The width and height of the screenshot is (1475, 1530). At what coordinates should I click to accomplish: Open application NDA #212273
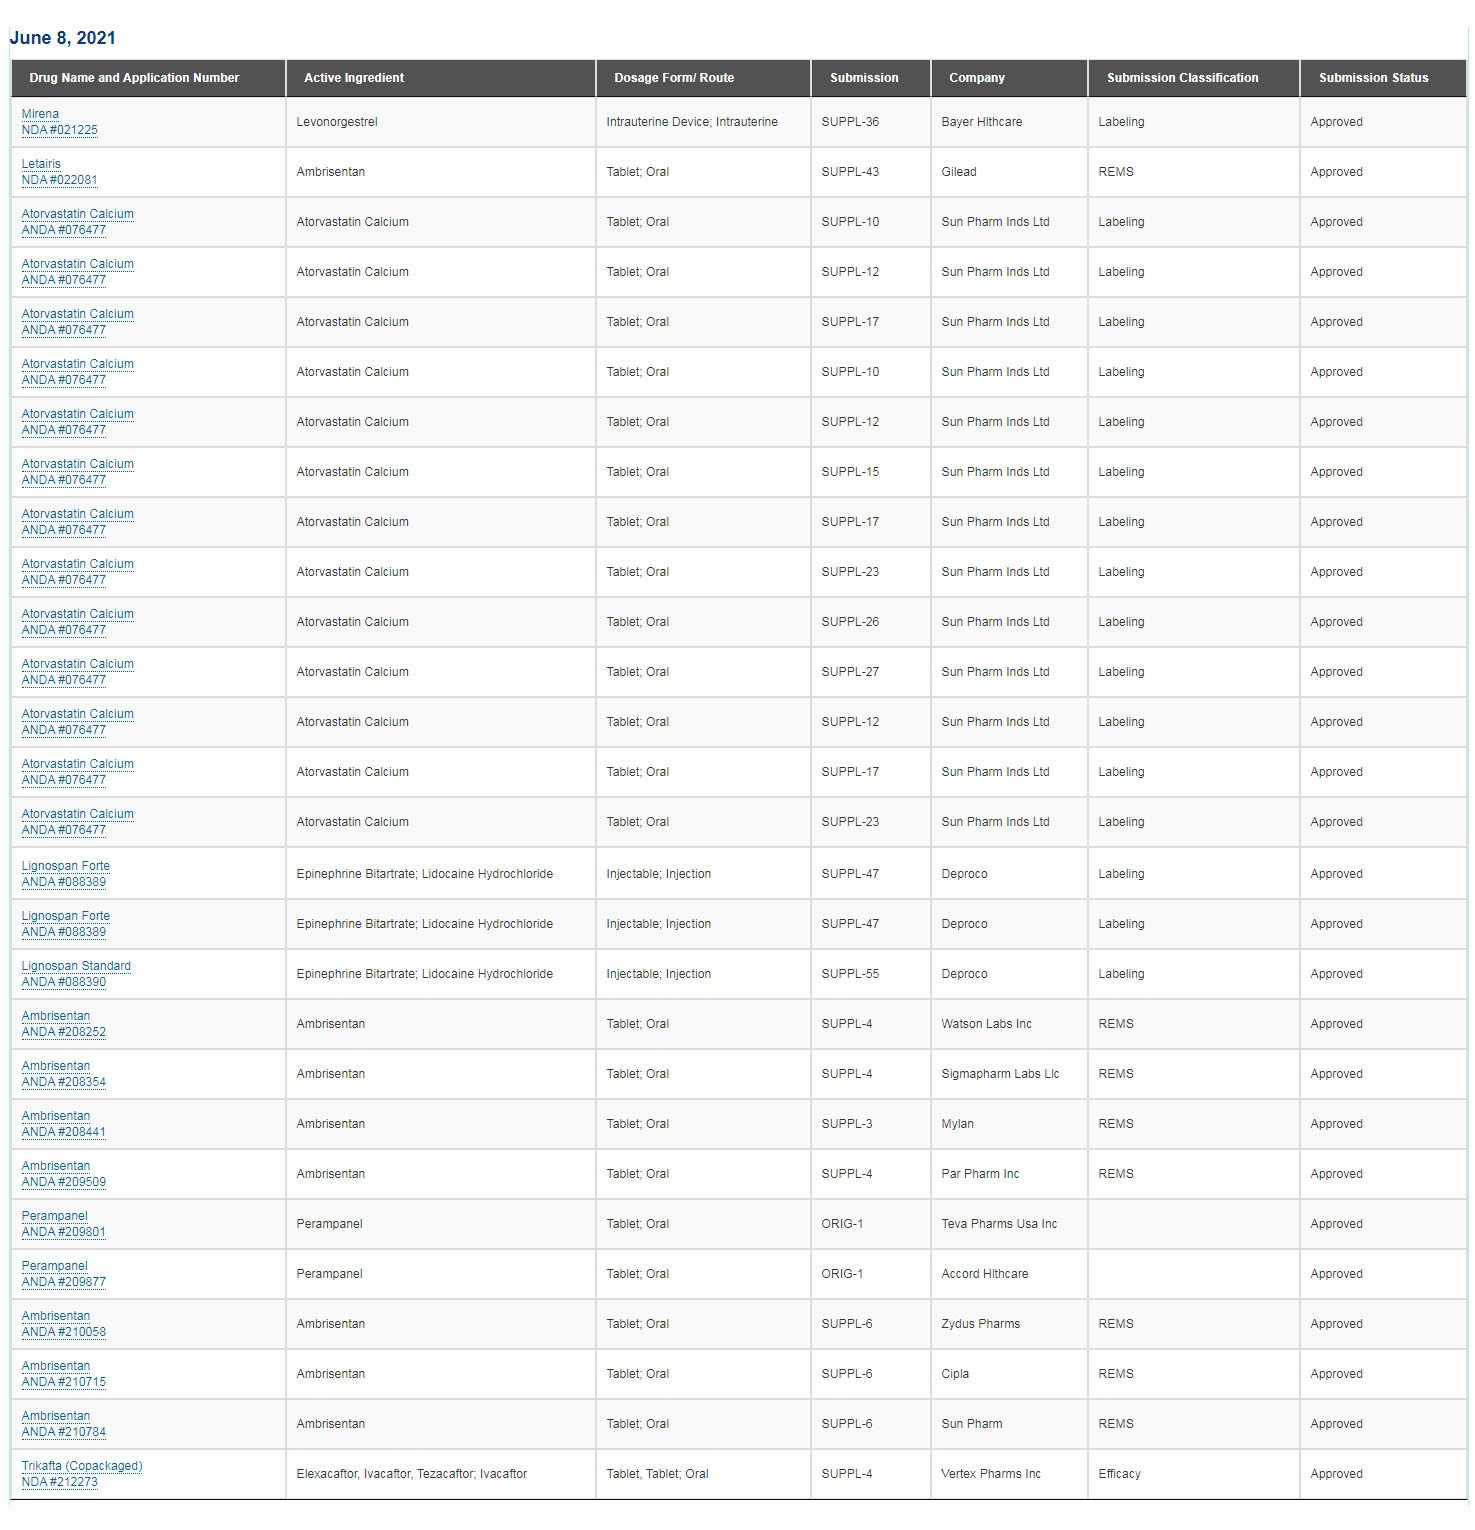[x=60, y=1482]
